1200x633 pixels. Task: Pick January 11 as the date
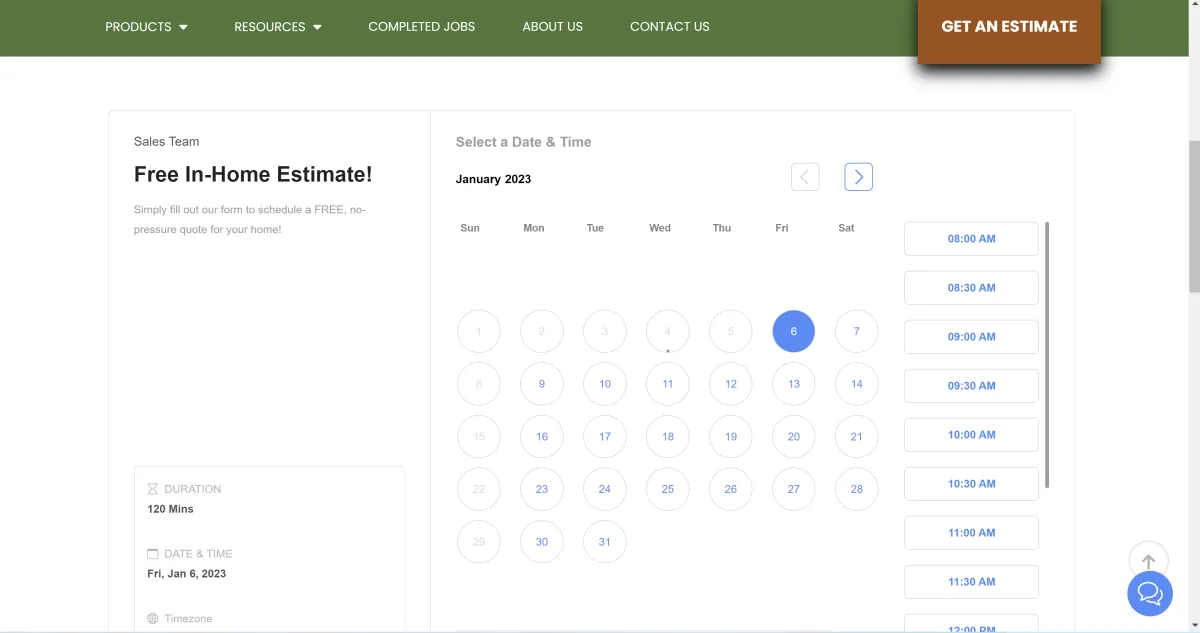pos(668,384)
